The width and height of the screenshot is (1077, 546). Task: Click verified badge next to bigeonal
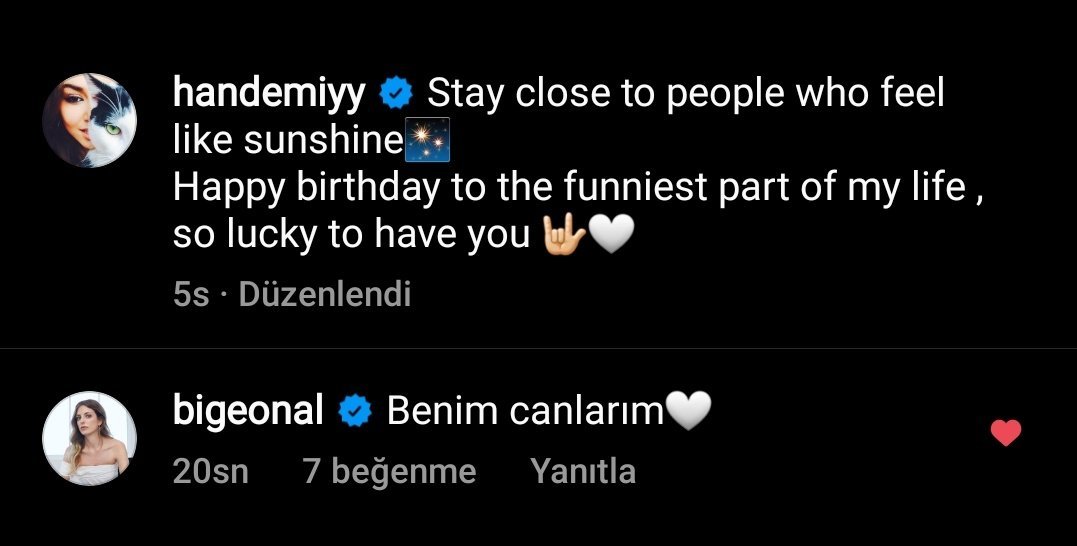pyautogui.click(x=355, y=411)
